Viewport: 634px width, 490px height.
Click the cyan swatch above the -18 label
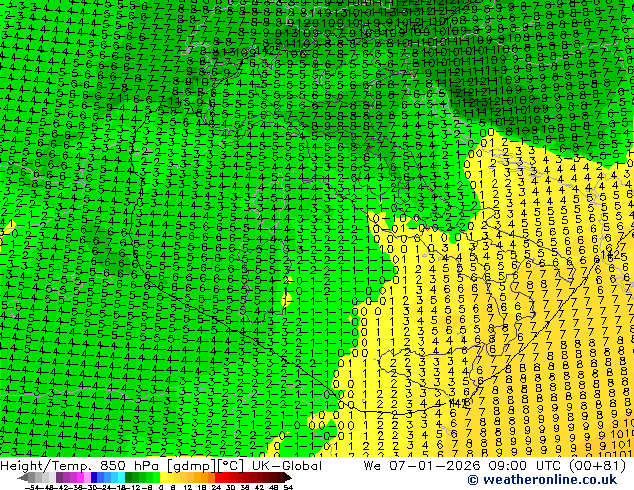click(x=122, y=477)
